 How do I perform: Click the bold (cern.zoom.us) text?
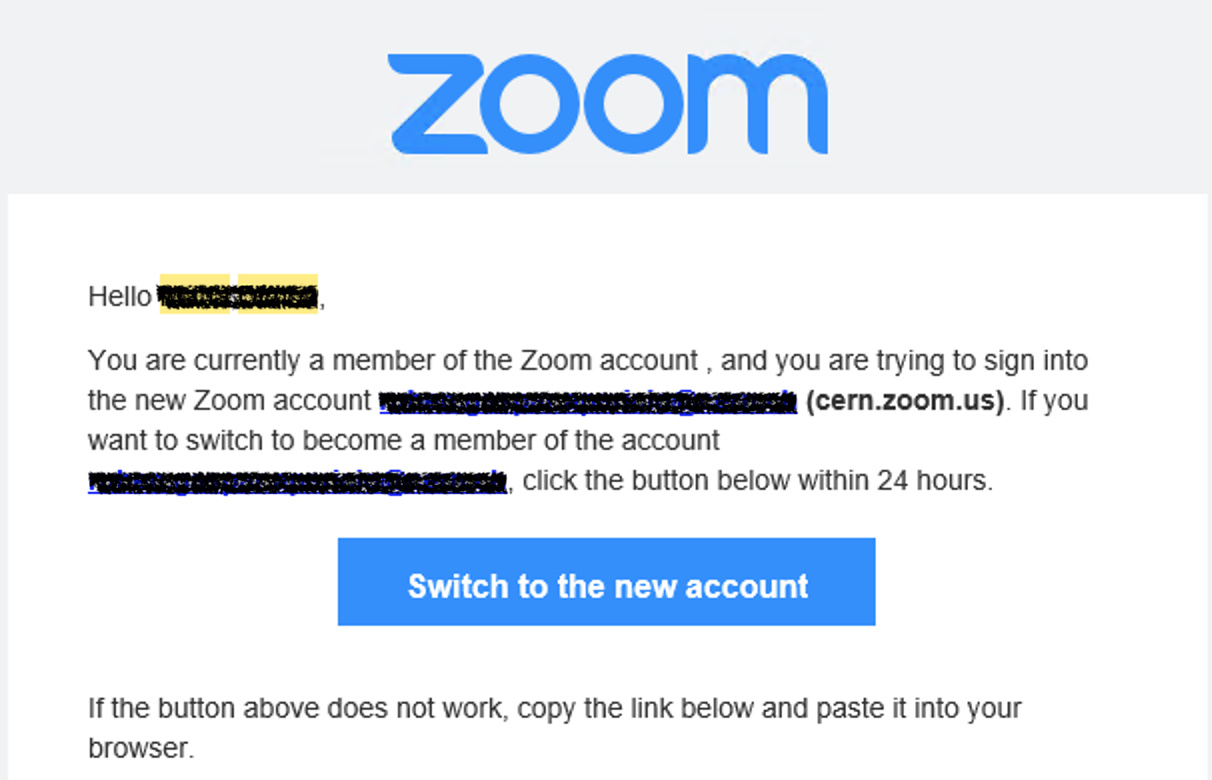(904, 401)
